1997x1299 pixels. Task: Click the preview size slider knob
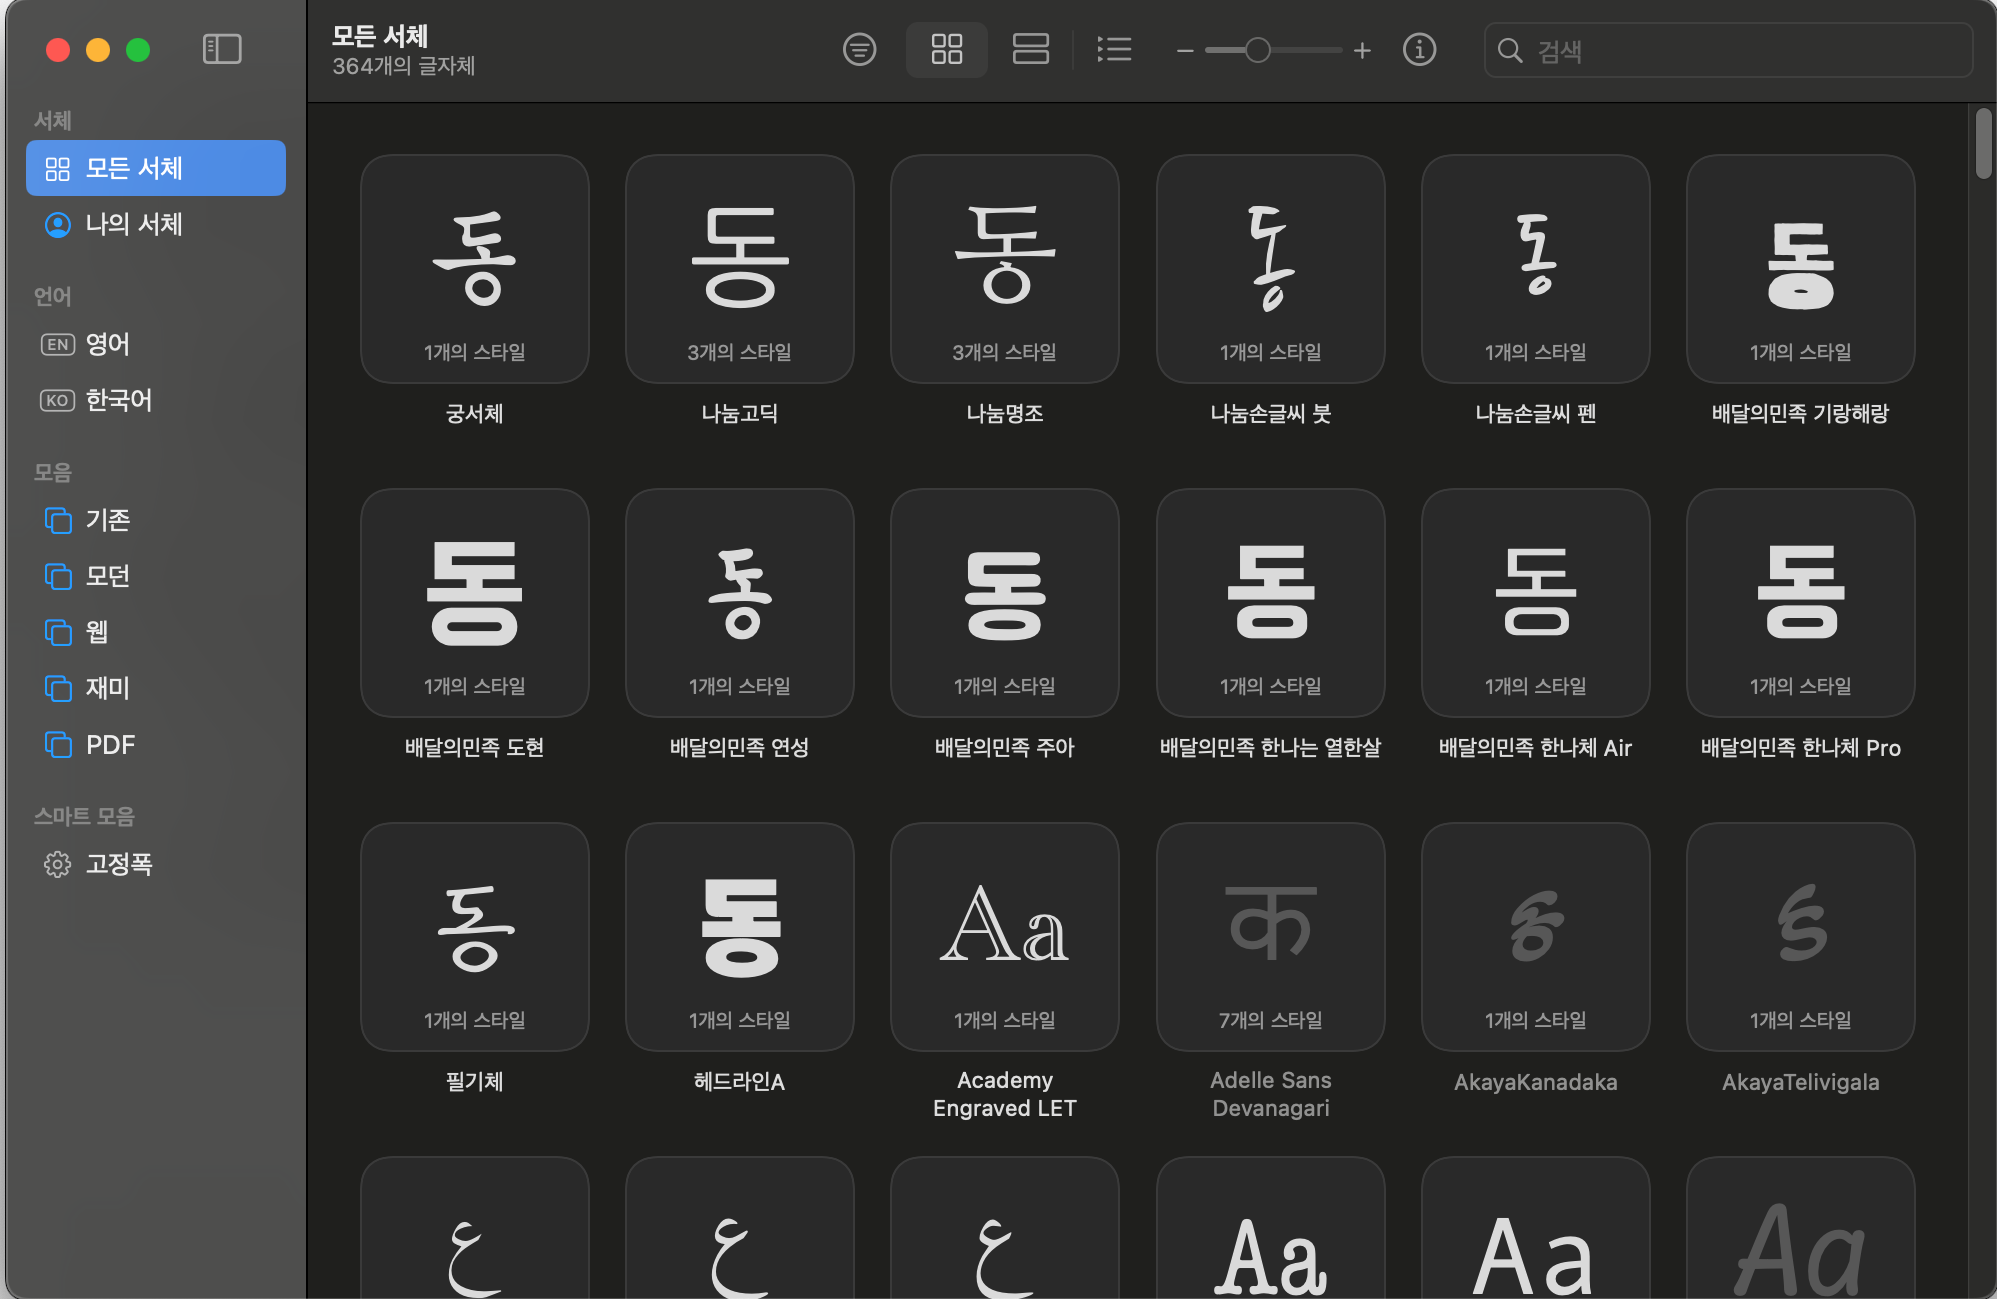tap(1257, 50)
